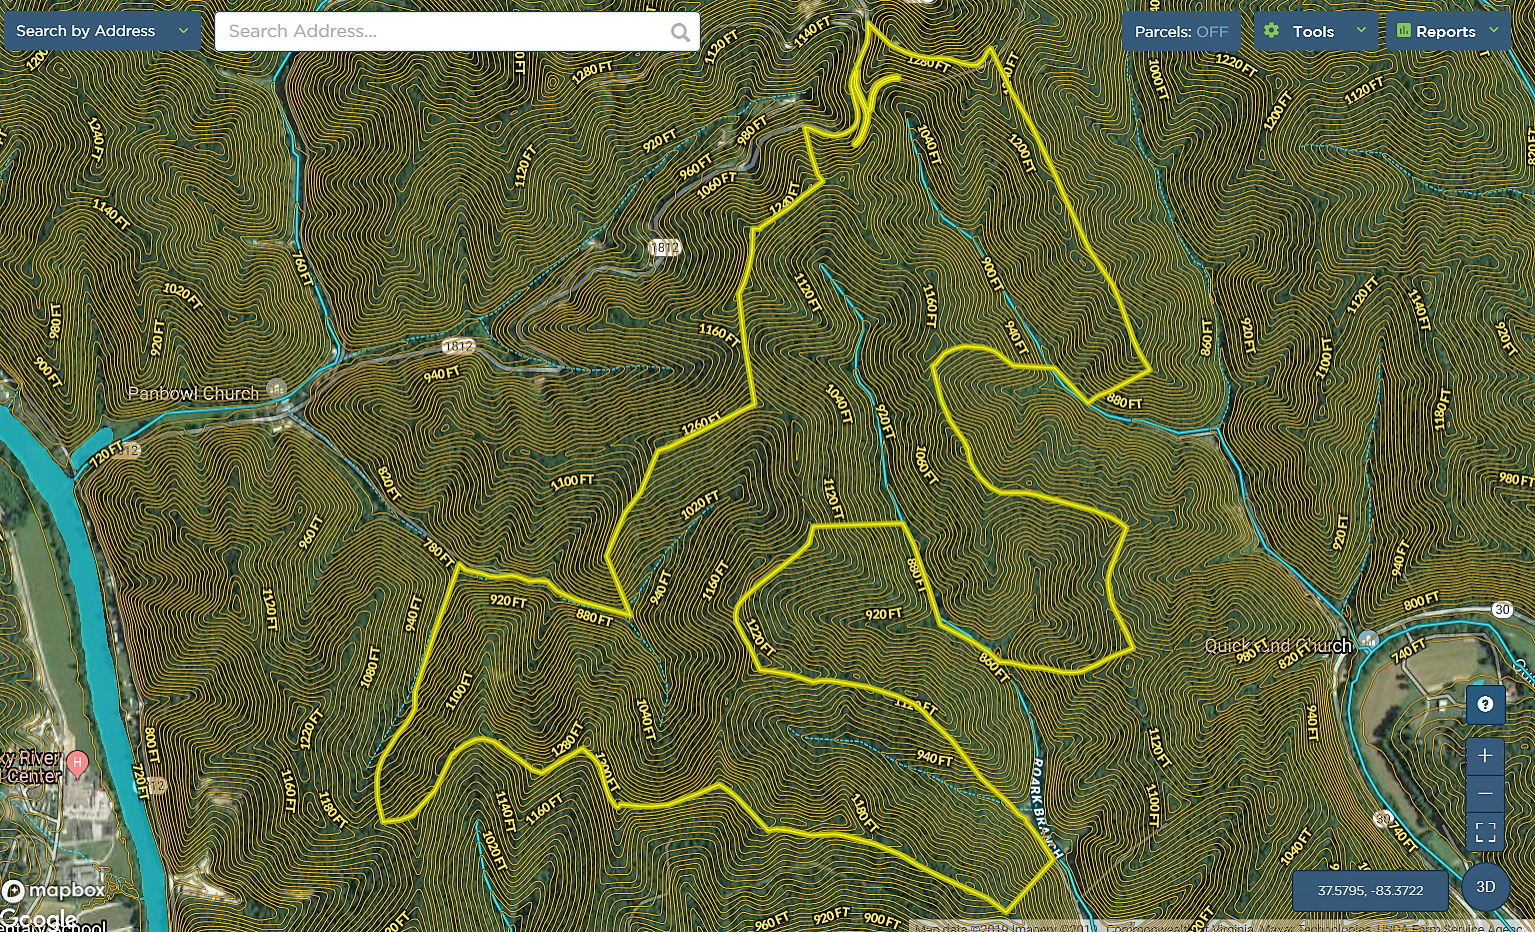Click the magnifier search icon

(x=680, y=32)
